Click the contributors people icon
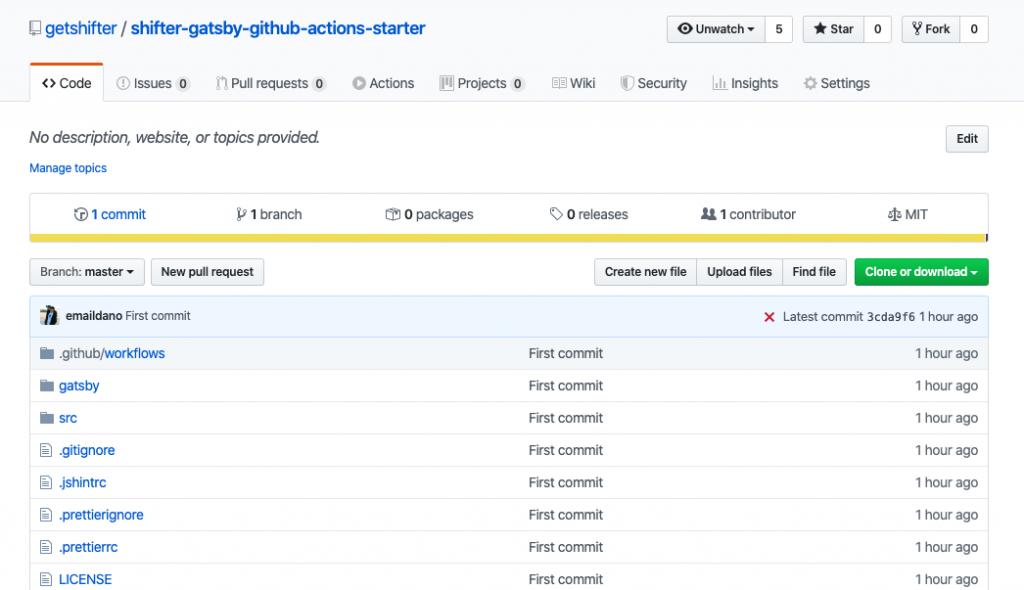The width and height of the screenshot is (1024, 590). pyautogui.click(x=708, y=214)
